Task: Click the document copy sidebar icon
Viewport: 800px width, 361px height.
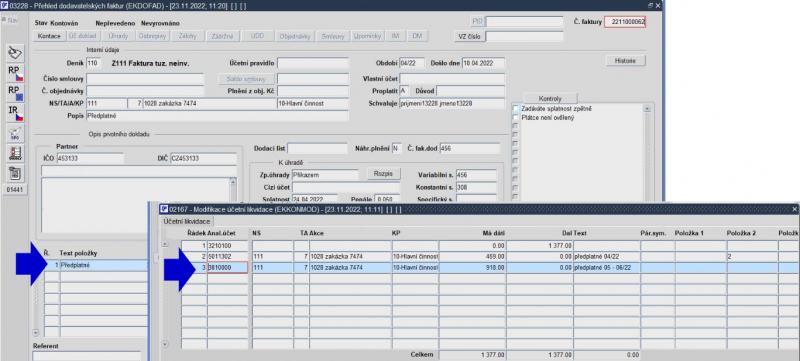Action: coord(15,174)
